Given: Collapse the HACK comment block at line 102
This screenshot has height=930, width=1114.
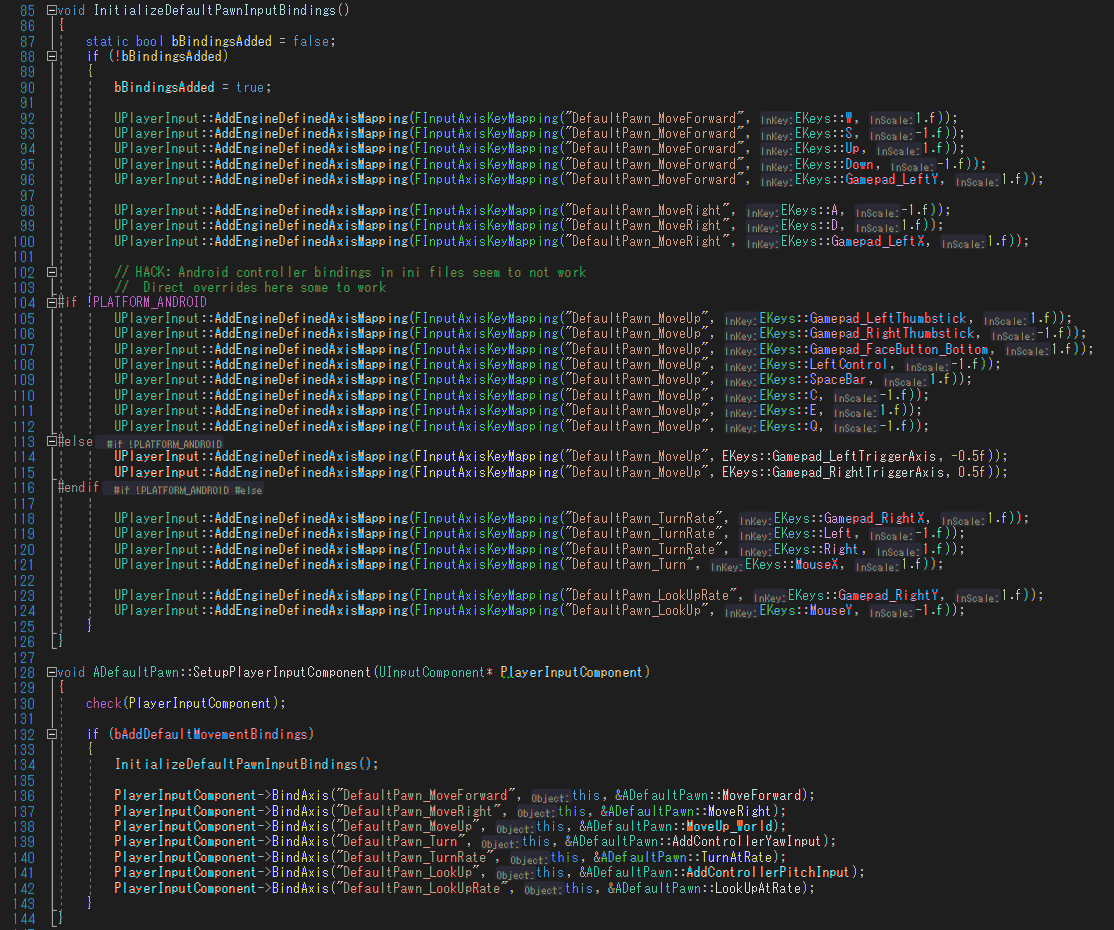Looking at the screenshot, I should click(52, 272).
